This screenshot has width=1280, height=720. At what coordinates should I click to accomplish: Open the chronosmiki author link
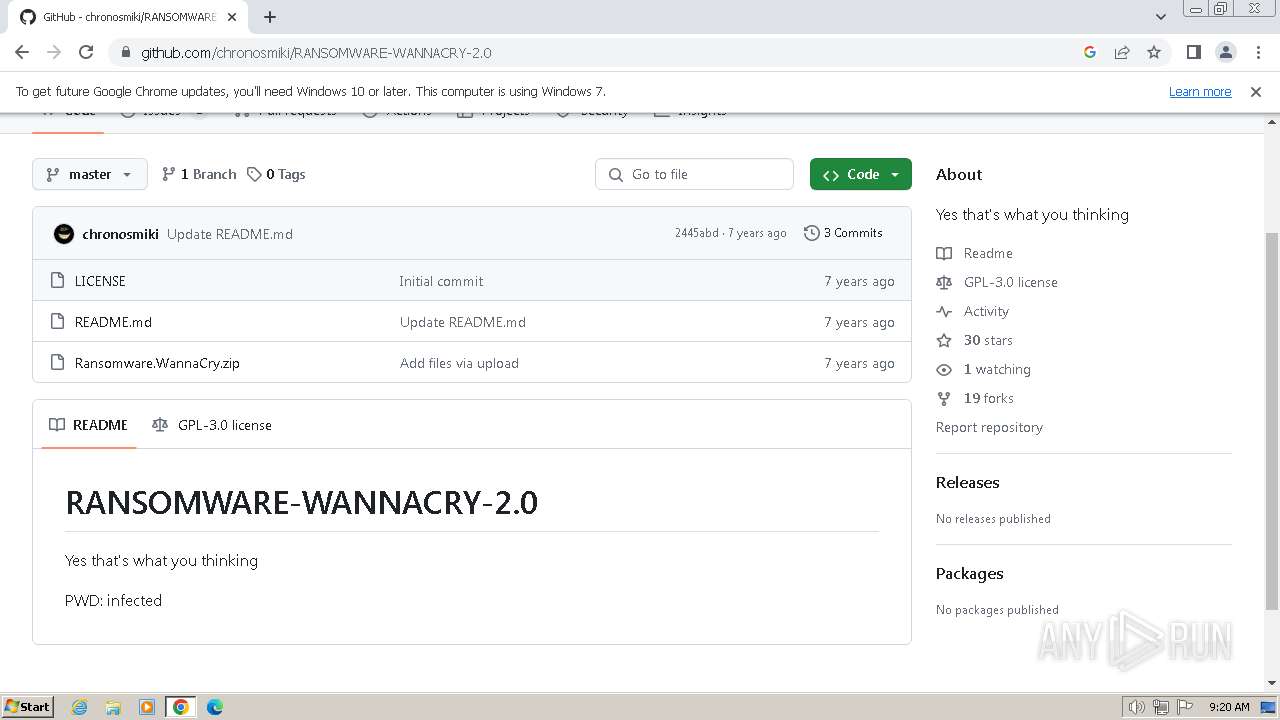pos(120,234)
